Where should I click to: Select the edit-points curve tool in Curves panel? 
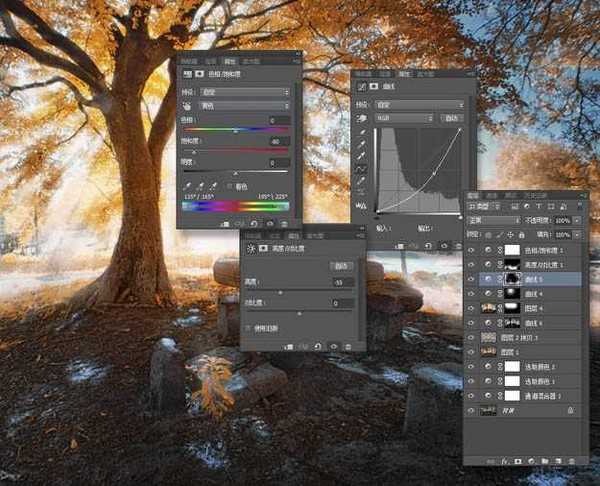click(x=361, y=169)
